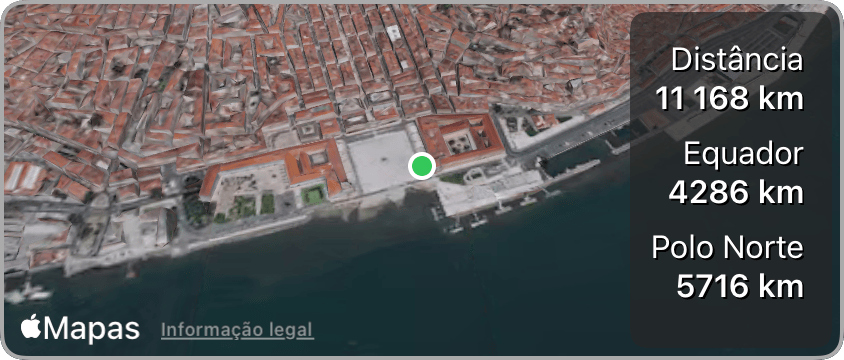This screenshot has width=844, height=360.
Task: Select the Distância value 11 168 km
Action: point(729,98)
